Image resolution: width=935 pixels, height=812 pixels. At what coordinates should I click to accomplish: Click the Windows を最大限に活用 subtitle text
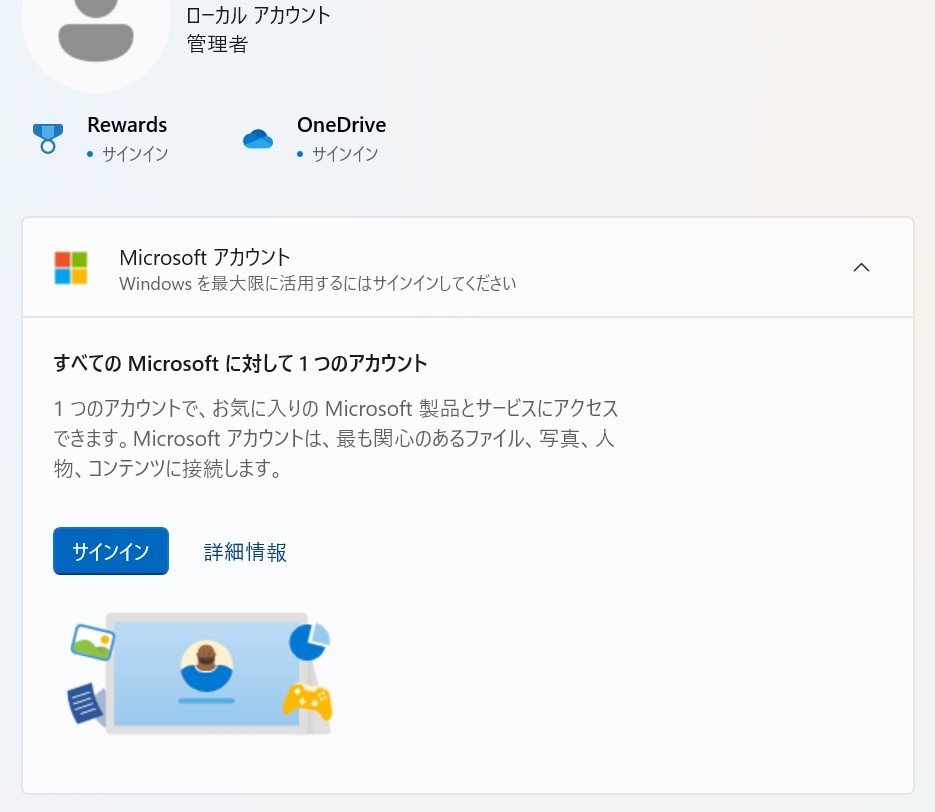point(317,284)
